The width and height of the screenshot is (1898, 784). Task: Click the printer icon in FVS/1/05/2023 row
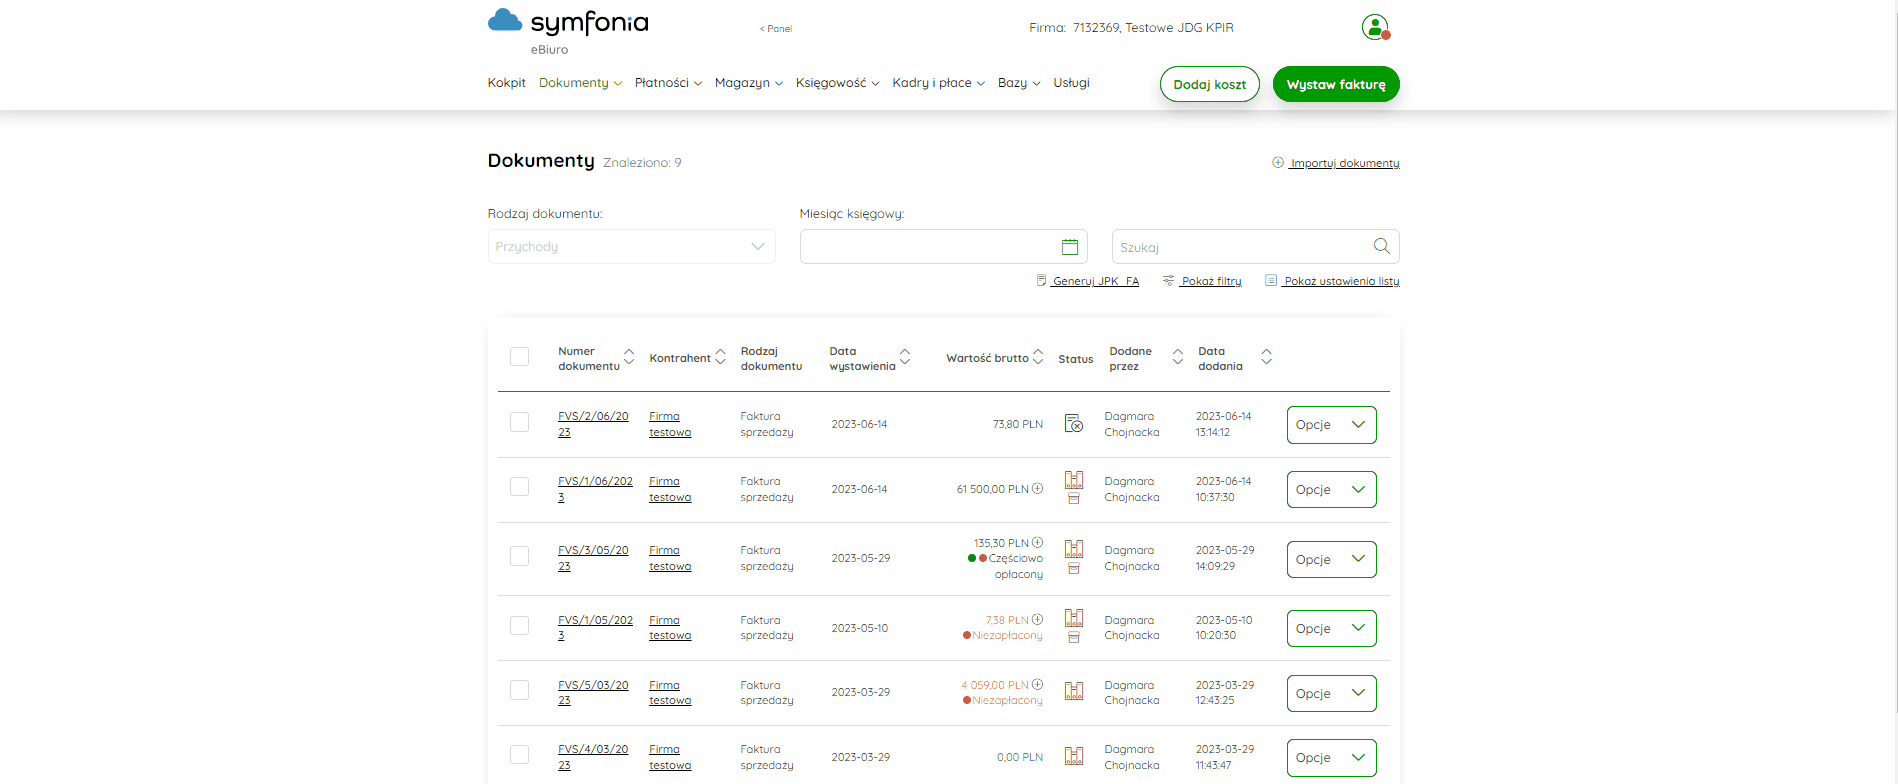pos(1074,637)
